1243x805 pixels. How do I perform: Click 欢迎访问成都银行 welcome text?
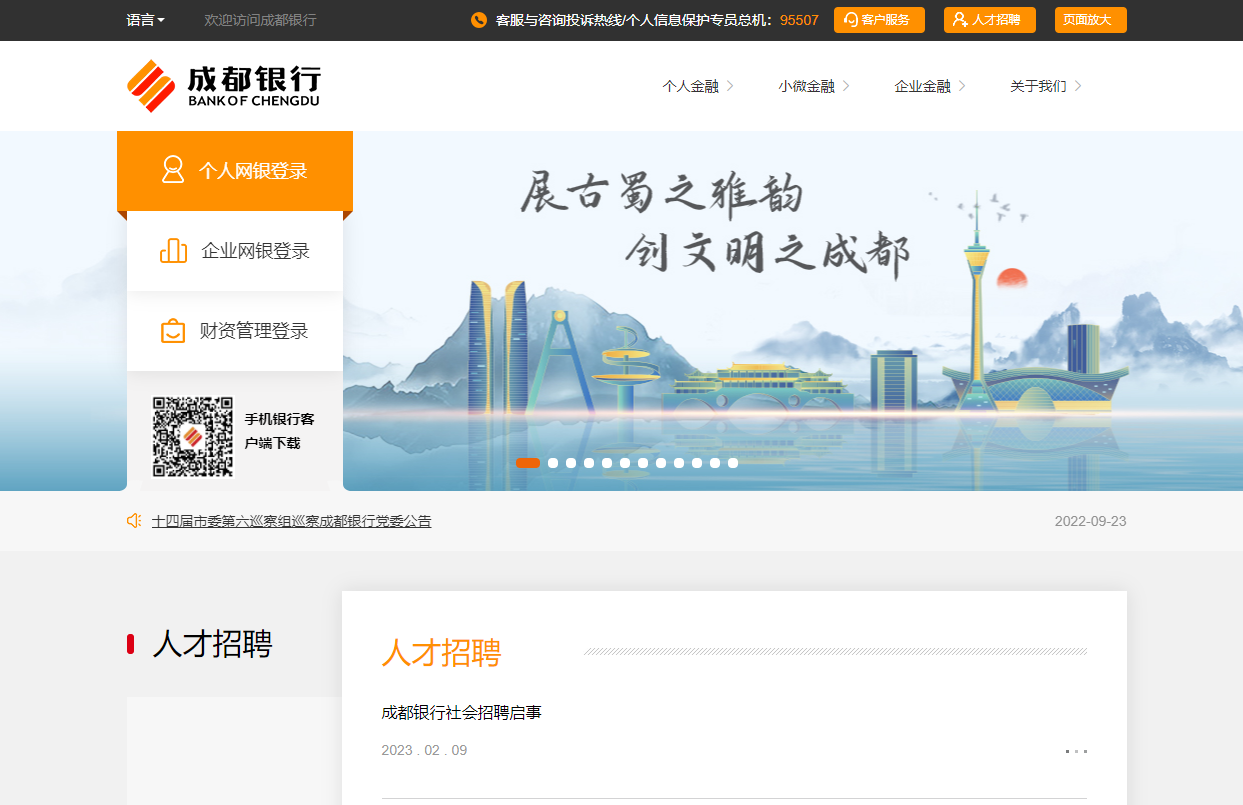point(260,20)
